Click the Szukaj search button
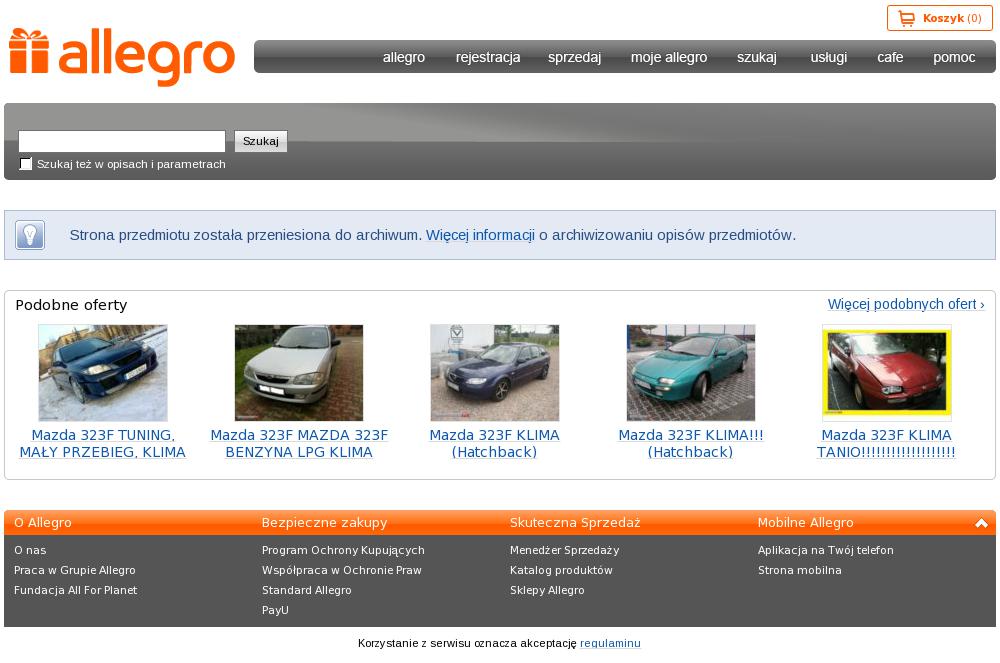 (x=261, y=141)
